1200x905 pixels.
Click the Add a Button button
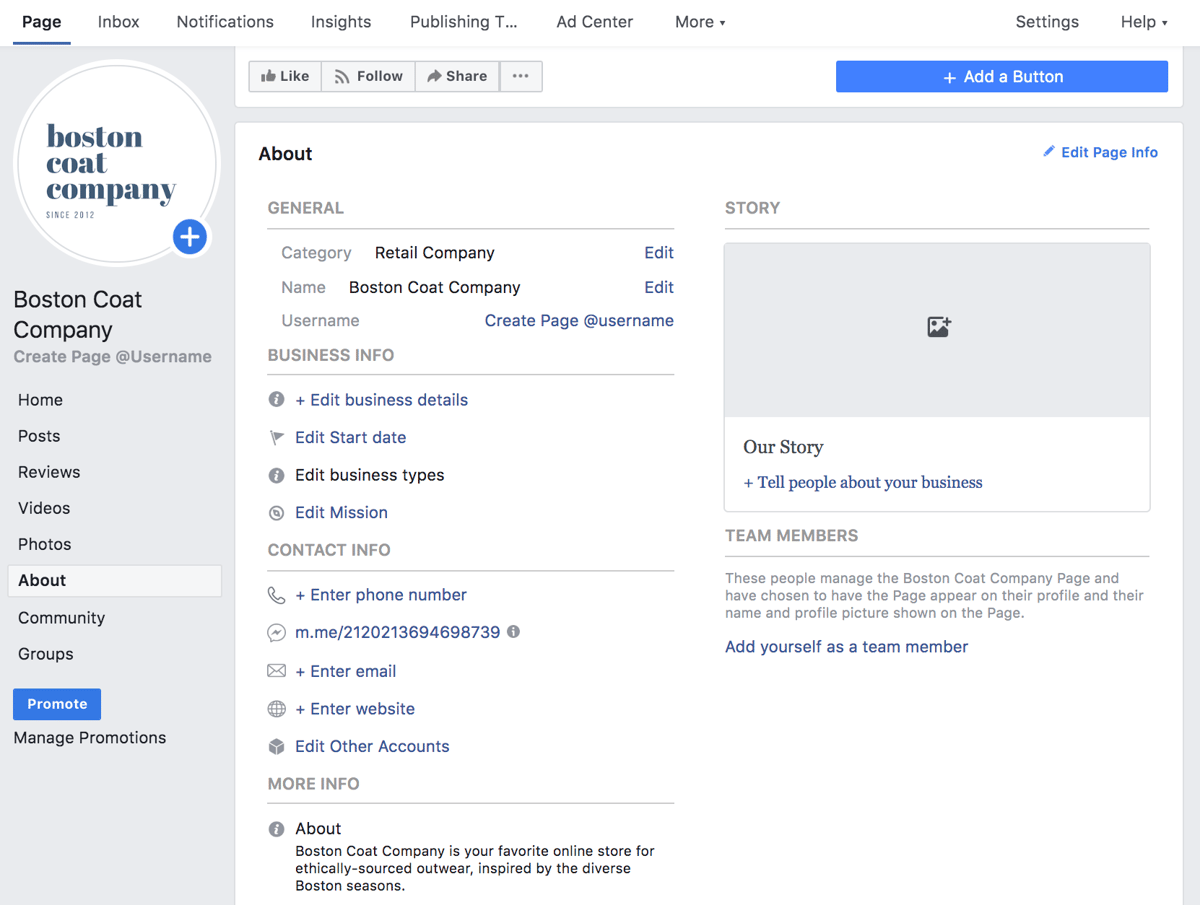(x=1001, y=76)
